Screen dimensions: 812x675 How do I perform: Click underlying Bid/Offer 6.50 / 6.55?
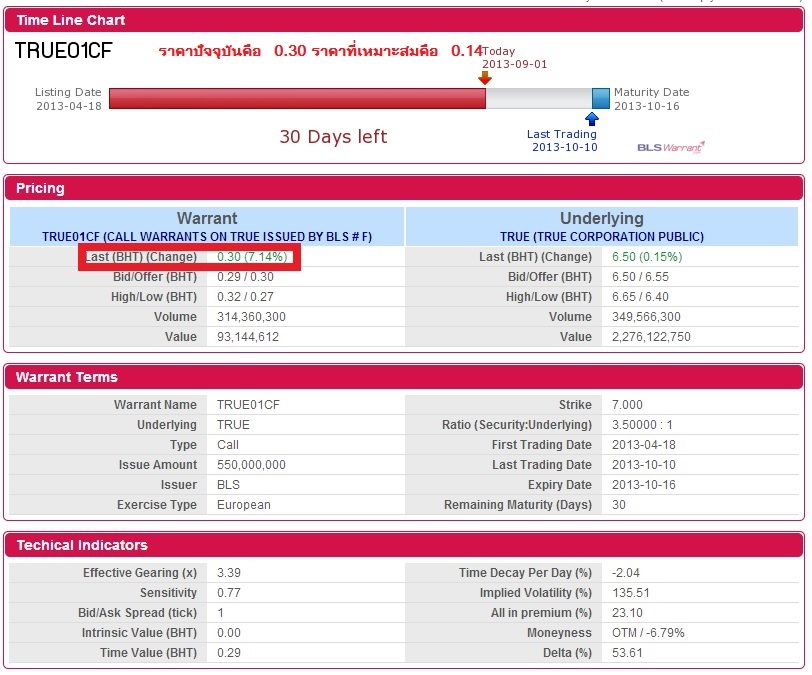[x=640, y=277]
